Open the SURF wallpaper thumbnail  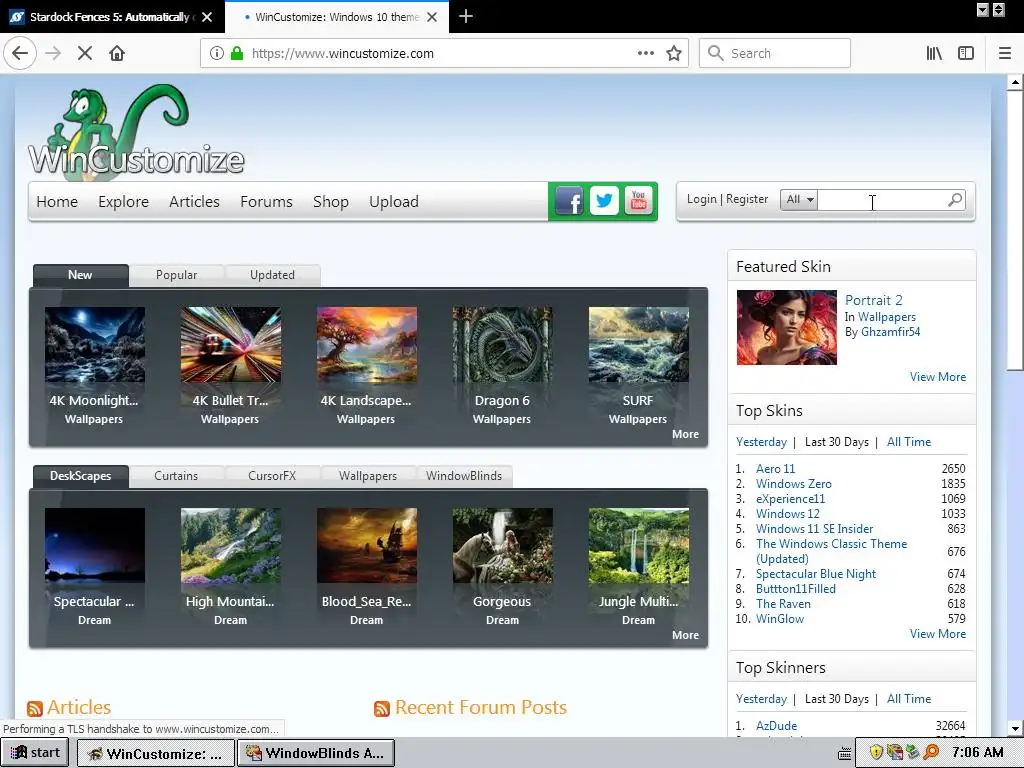point(638,345)
